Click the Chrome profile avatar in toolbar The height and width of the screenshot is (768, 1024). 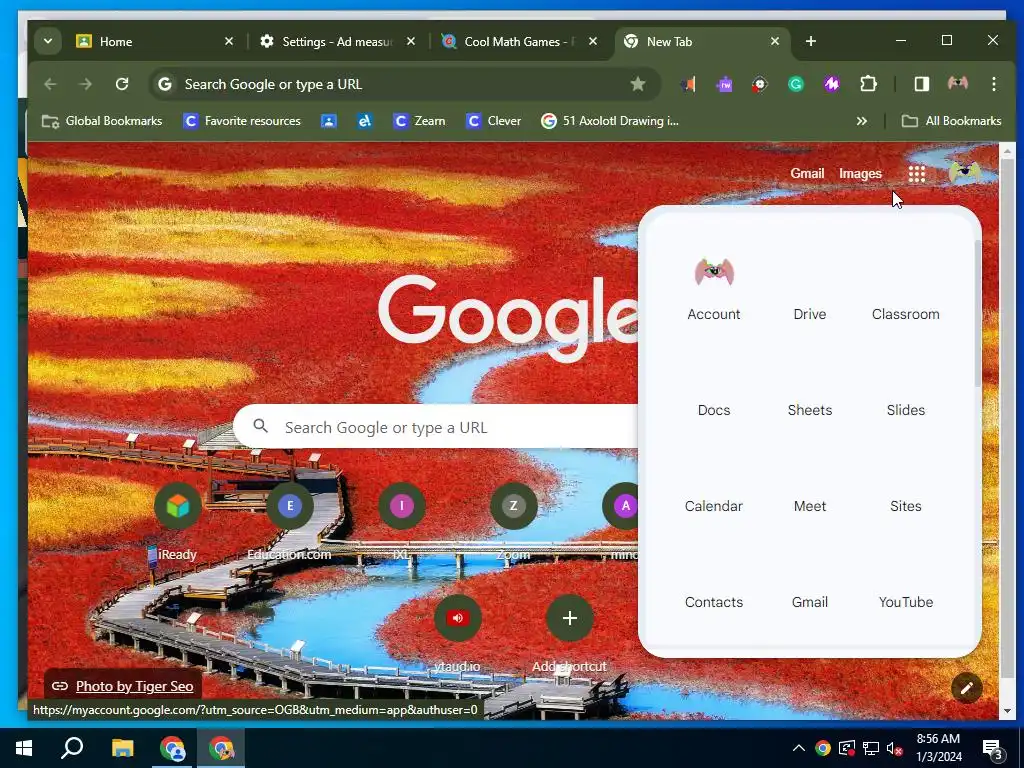957,84
